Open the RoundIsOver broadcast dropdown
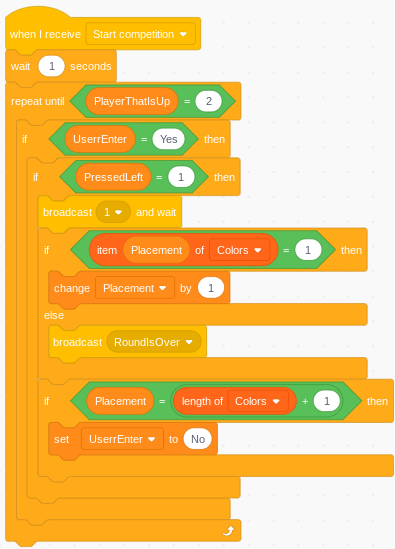 tap(154, 342)
